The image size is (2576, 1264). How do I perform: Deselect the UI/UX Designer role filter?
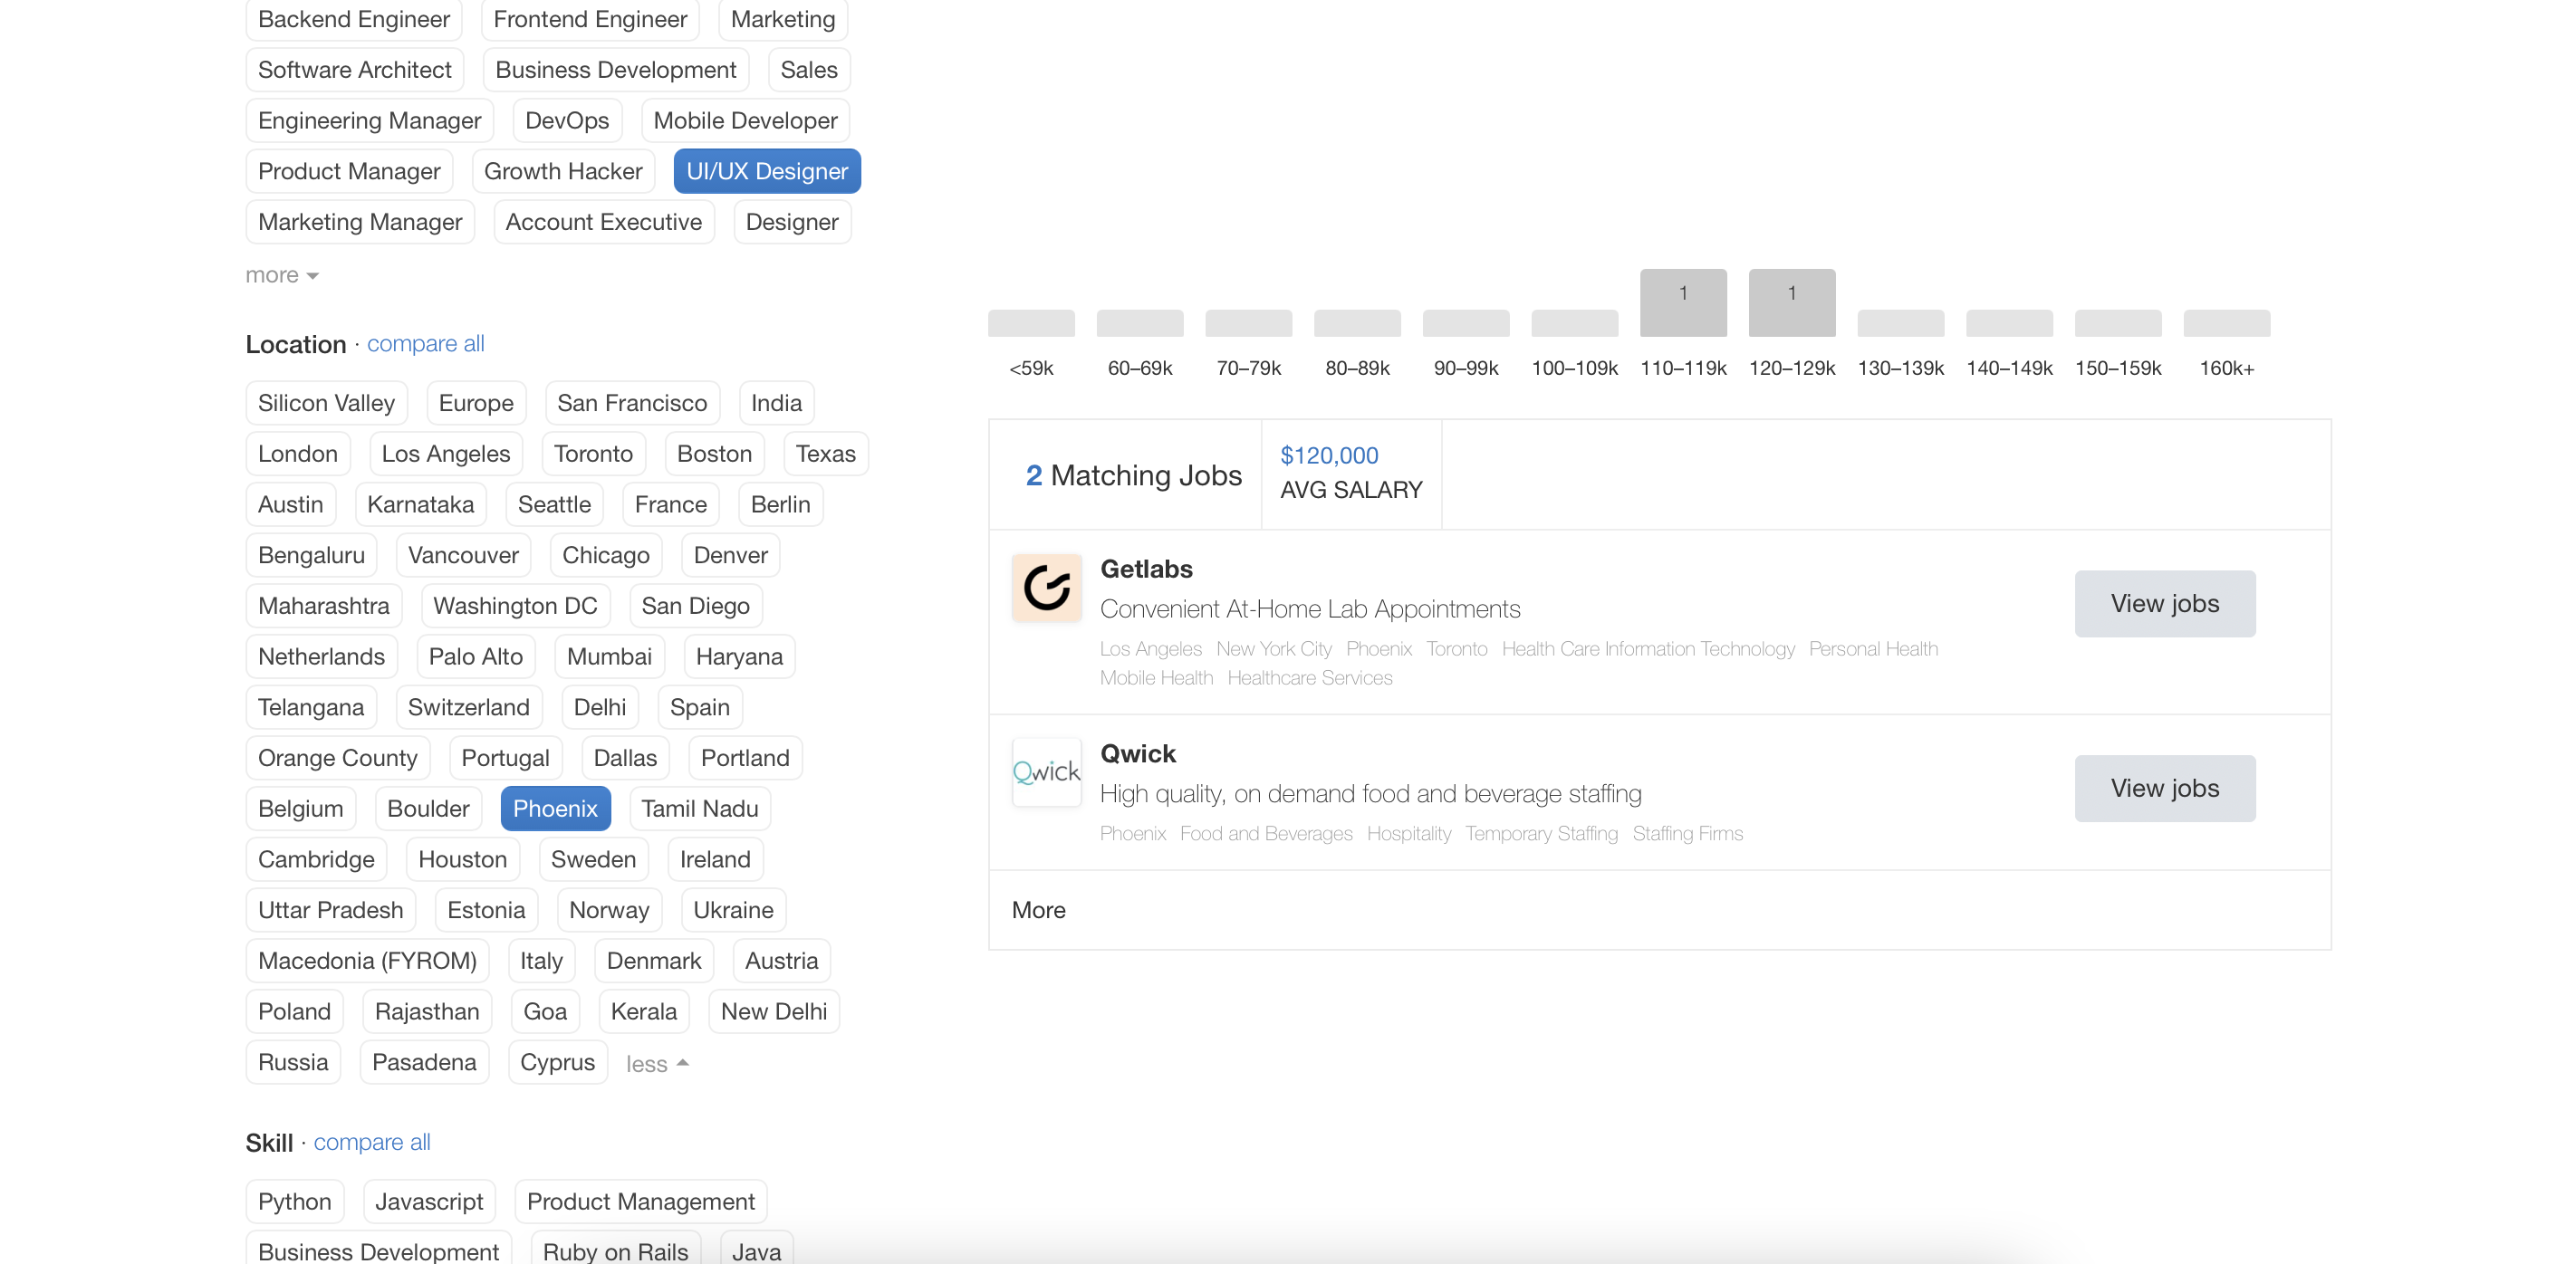click(766, 171)
